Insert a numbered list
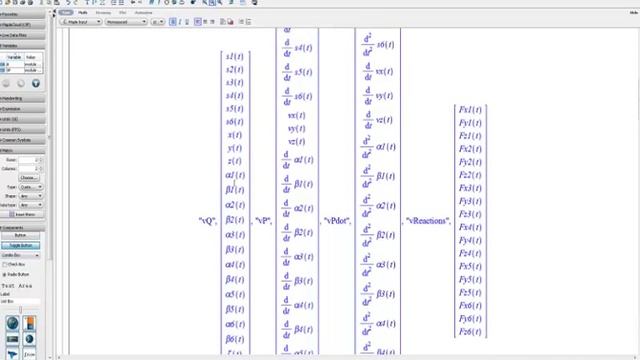640x360 pixels. click(x=248, y=22)
